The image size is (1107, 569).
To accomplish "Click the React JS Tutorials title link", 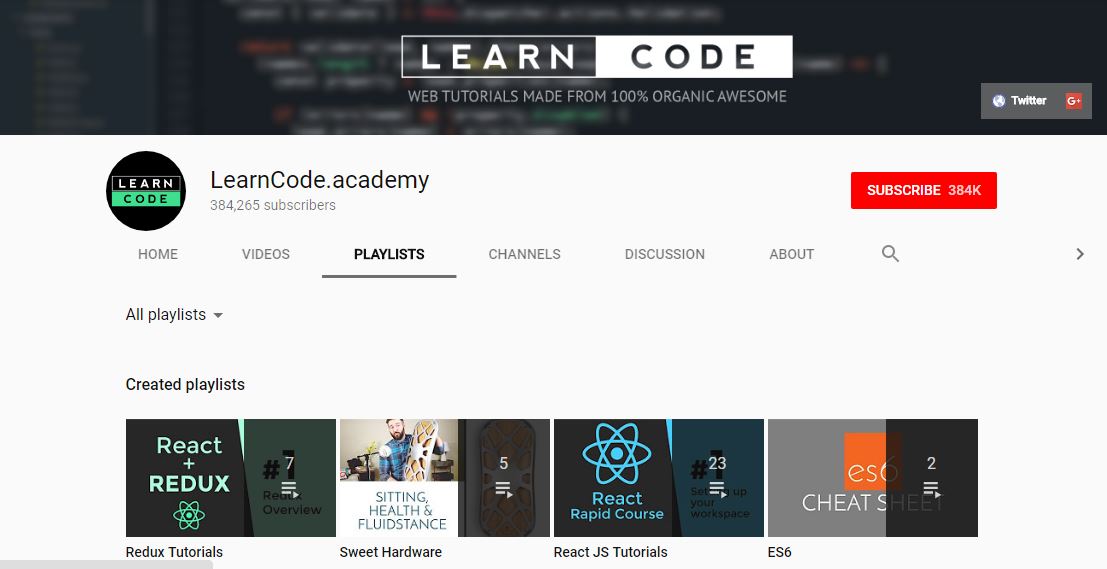I will click(611, 552).
